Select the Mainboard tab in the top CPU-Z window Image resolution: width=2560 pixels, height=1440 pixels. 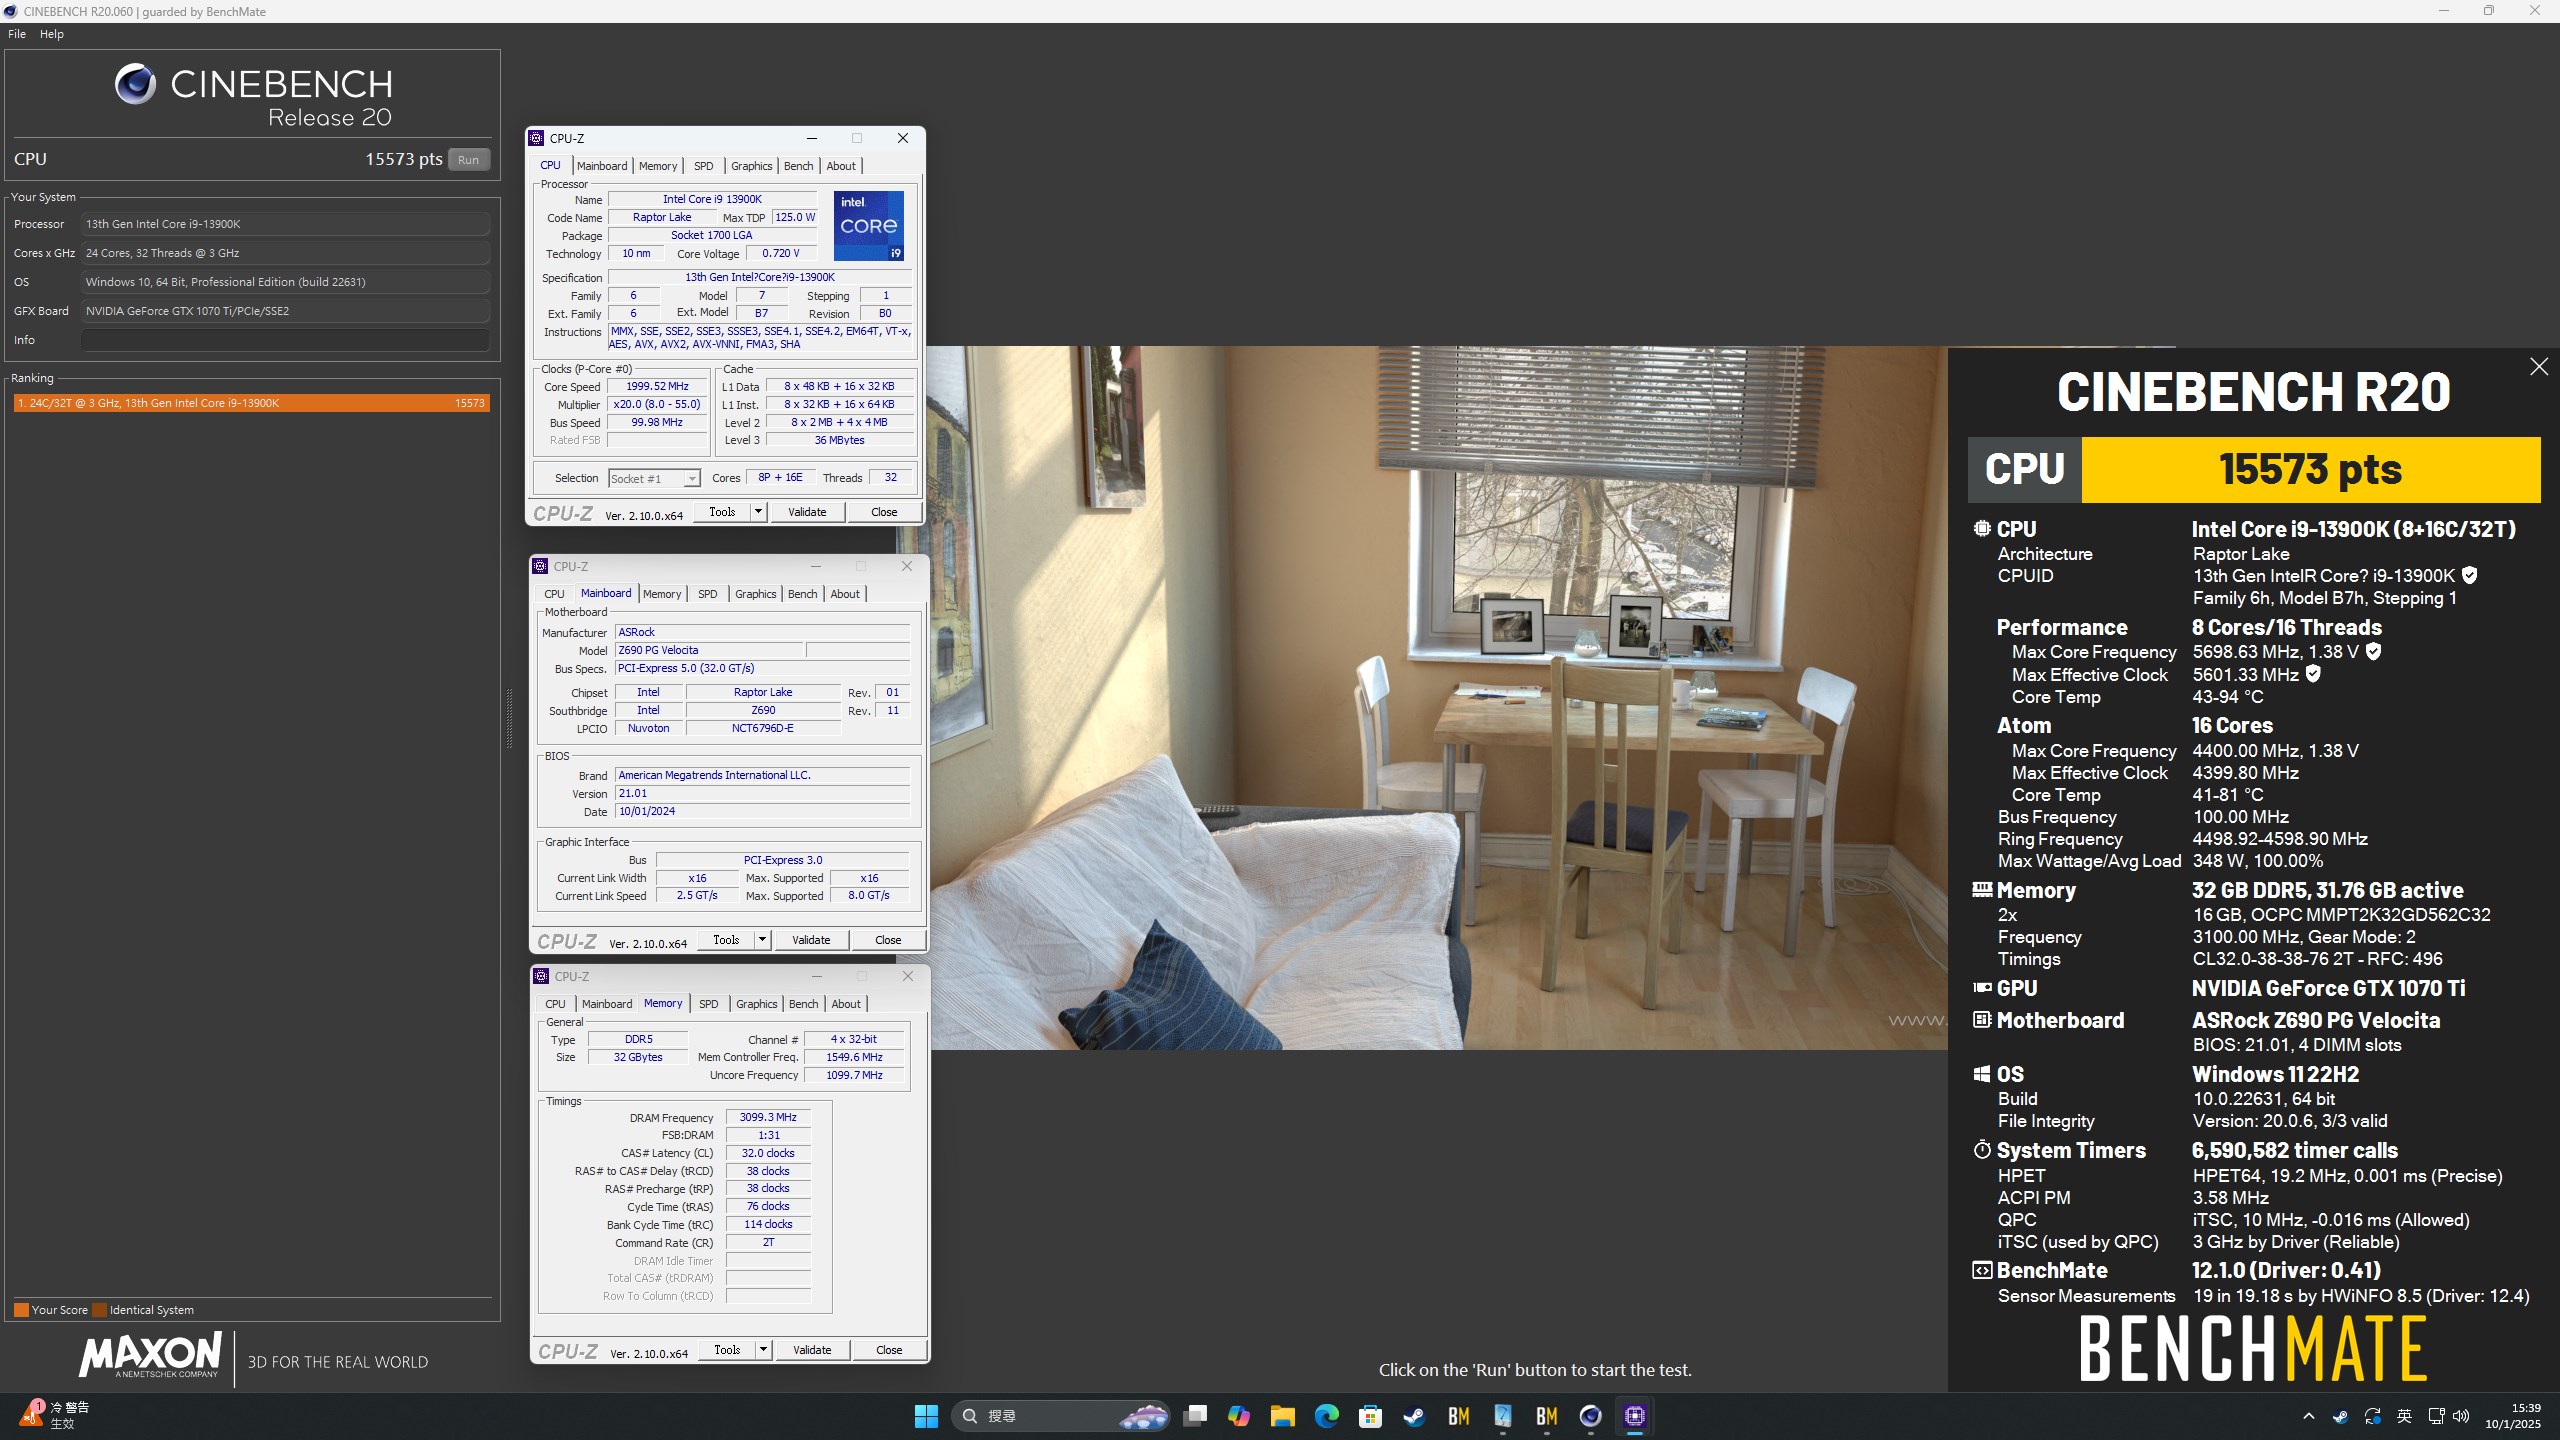coord(602,166)
